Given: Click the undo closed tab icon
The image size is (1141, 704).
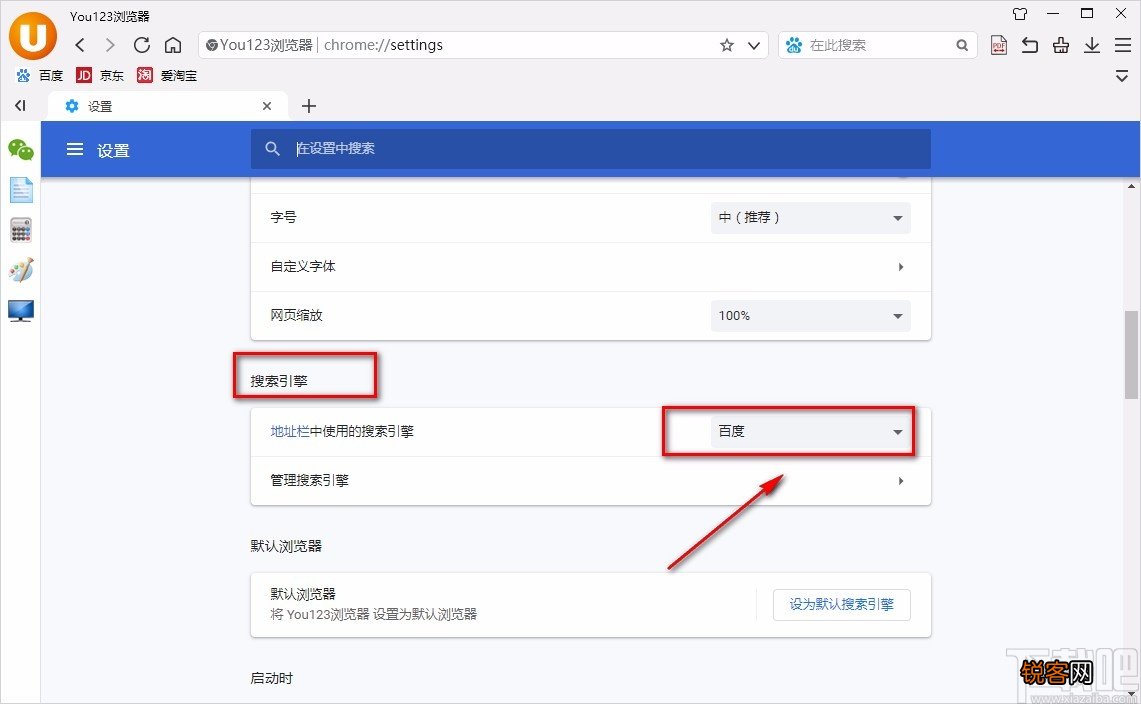Looking at the screenshot, I should point(1030,45).
